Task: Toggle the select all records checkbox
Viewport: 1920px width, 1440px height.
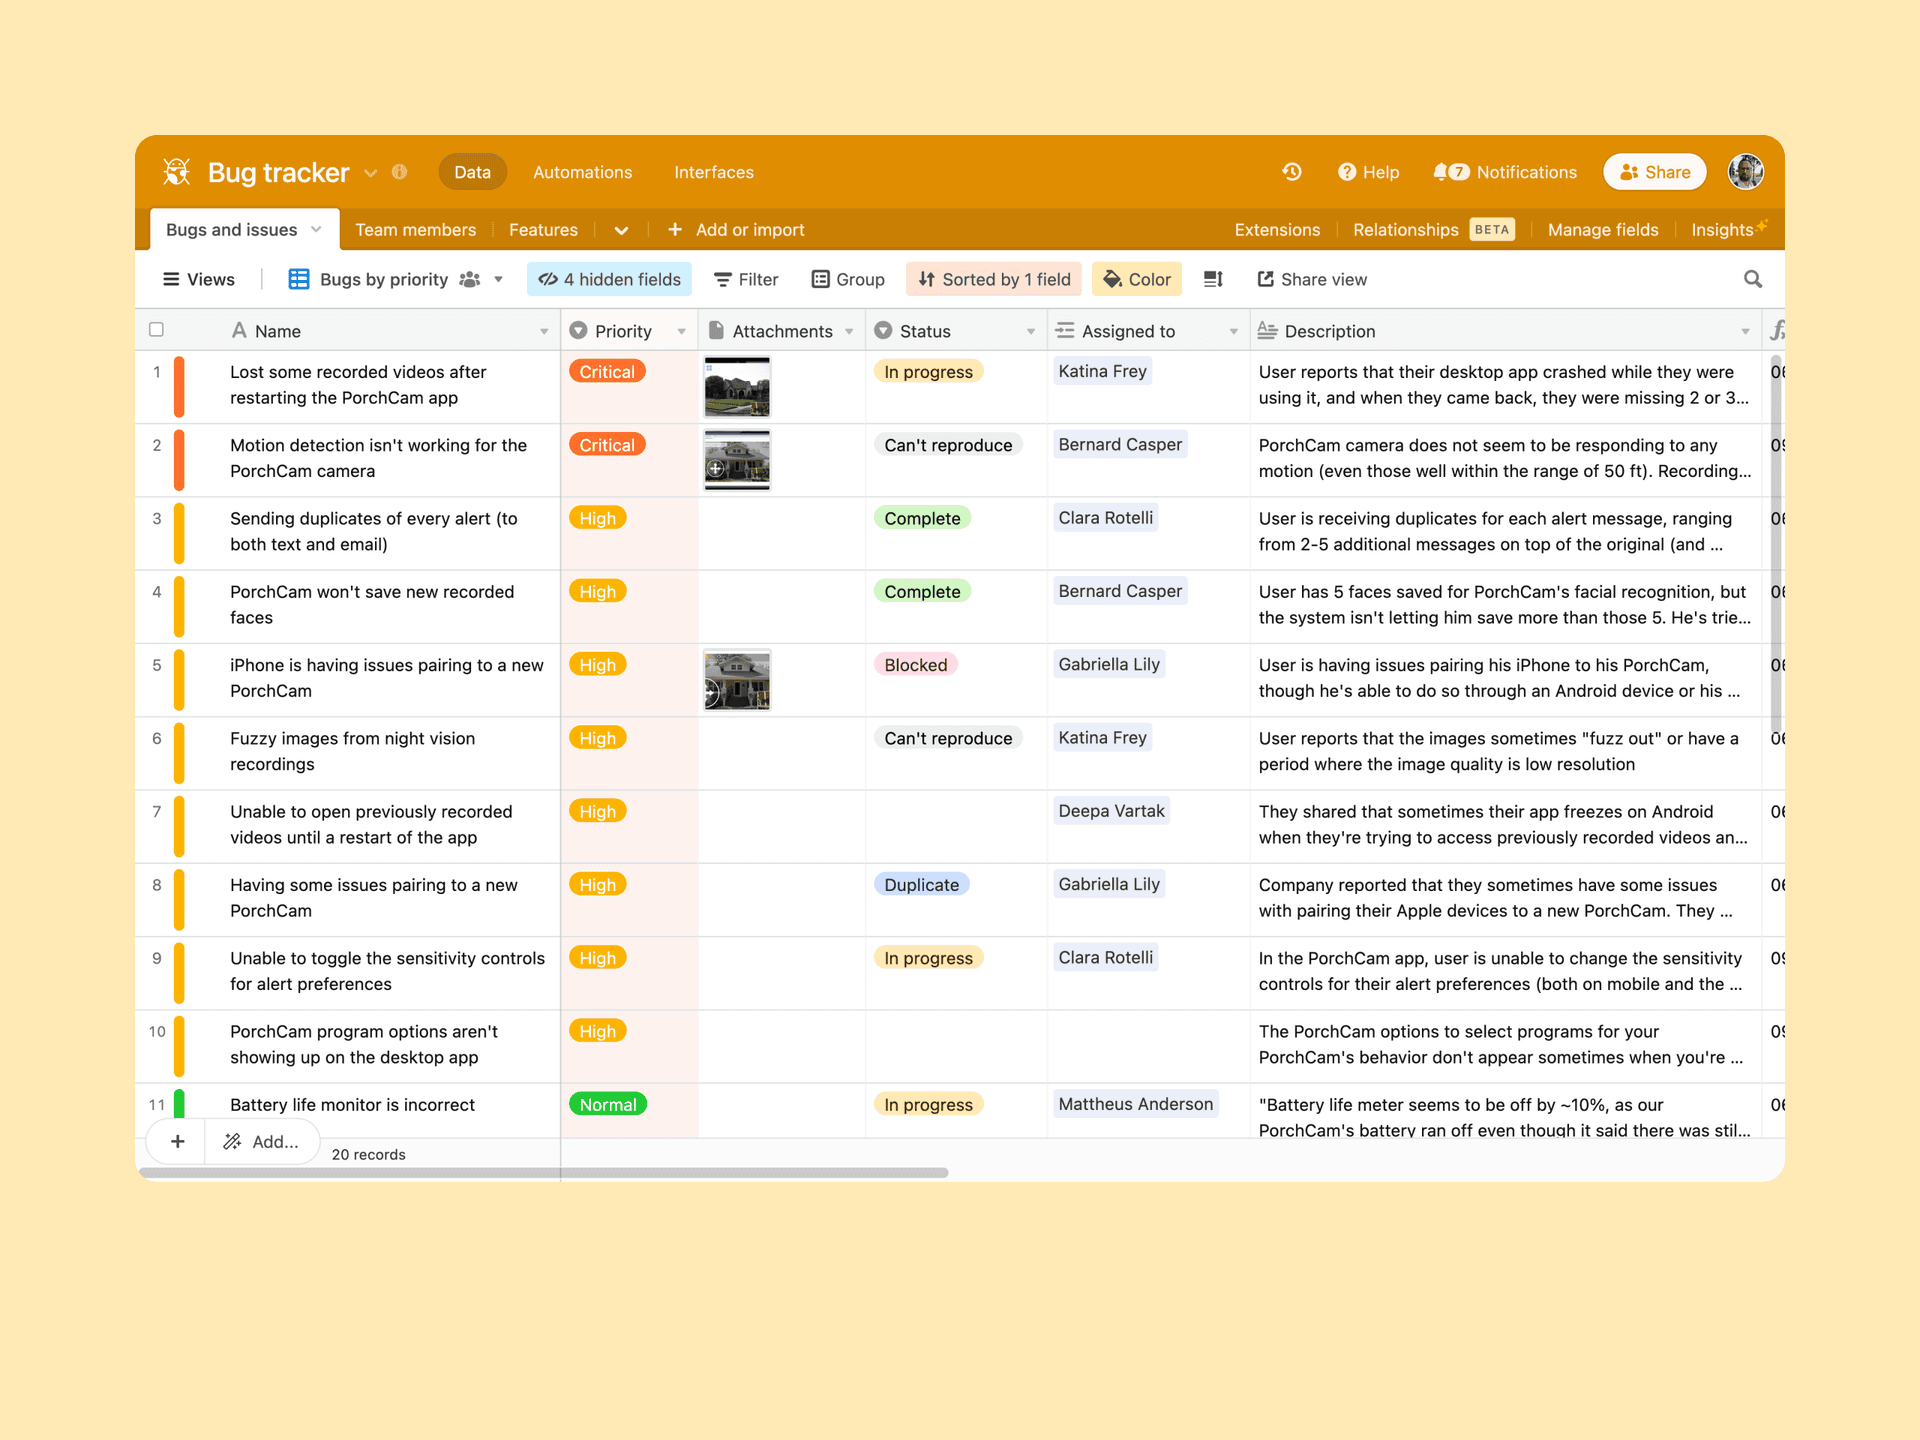Action: click(156, 329)
